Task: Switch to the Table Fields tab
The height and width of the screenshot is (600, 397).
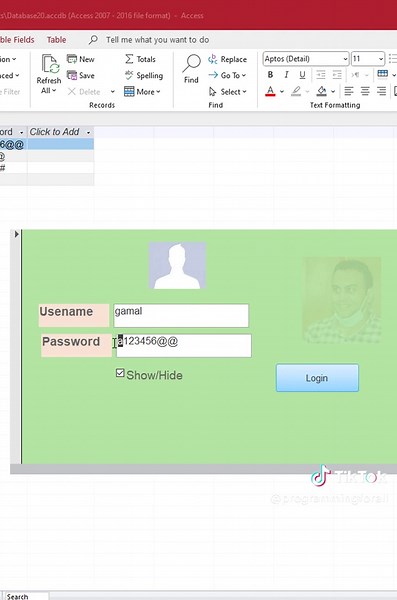Action: tap(17, 40)
